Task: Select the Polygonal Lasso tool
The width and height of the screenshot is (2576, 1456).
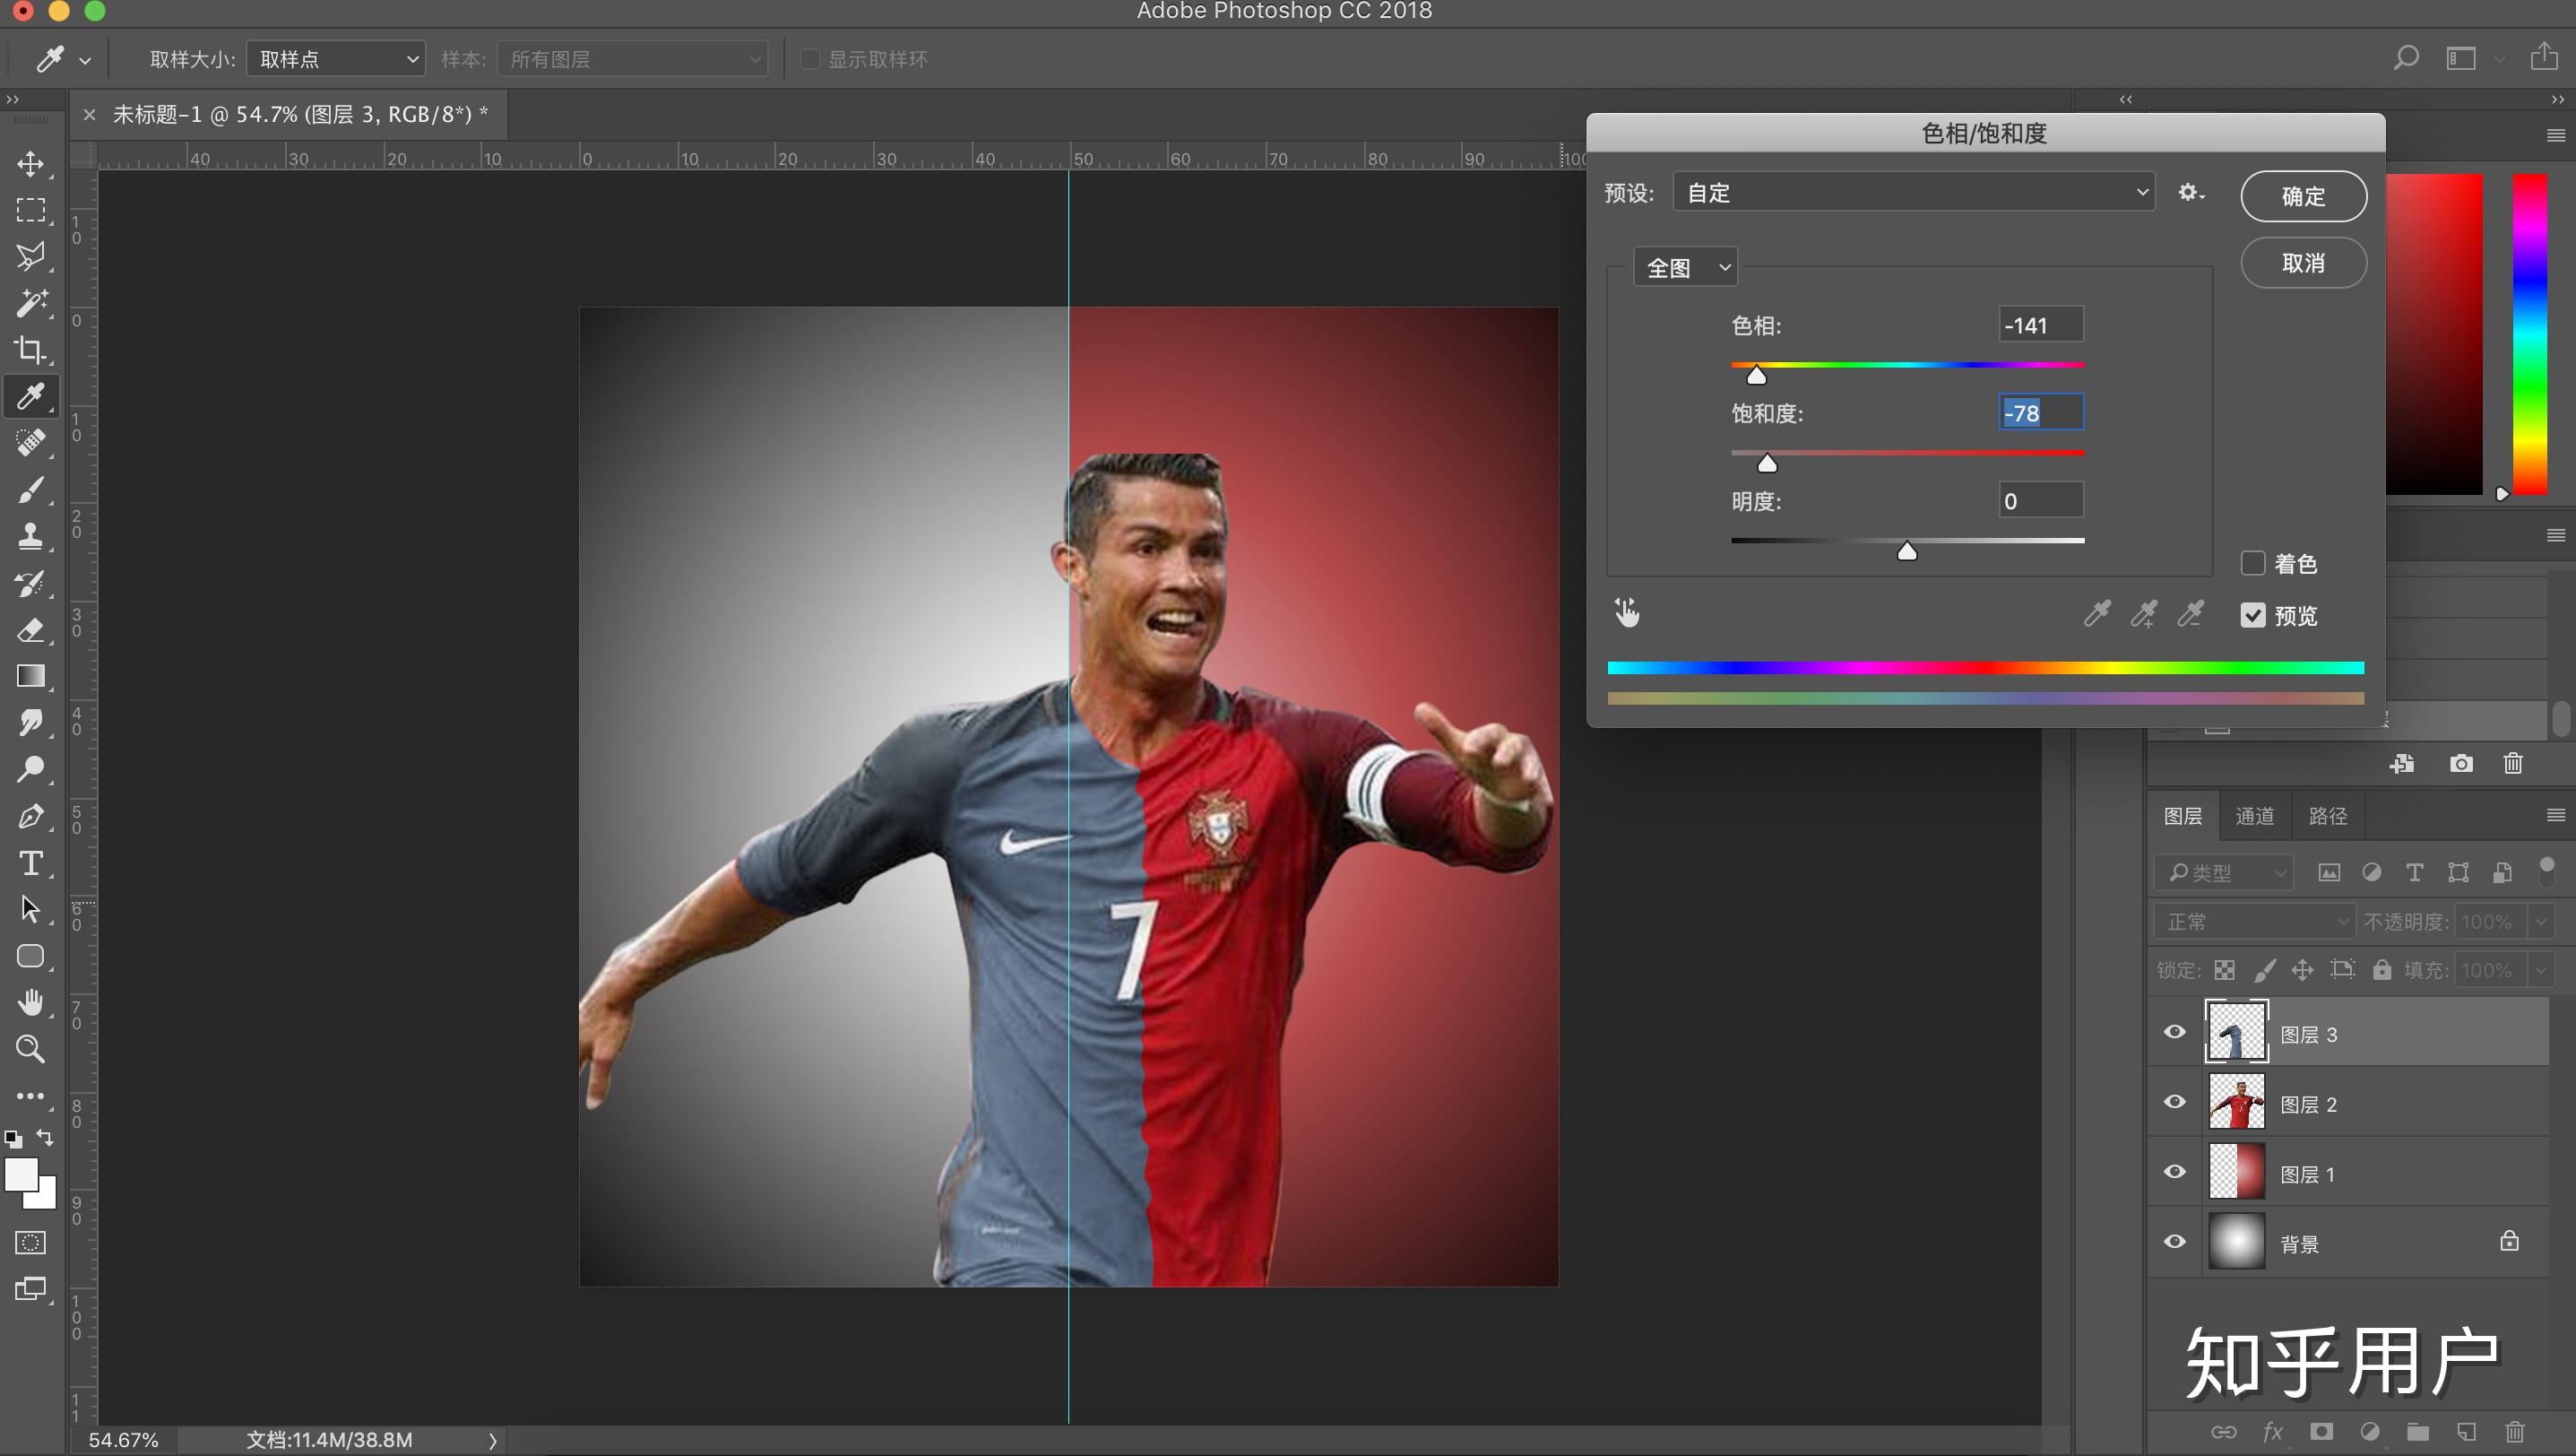Action: click(x=31, y=256)
